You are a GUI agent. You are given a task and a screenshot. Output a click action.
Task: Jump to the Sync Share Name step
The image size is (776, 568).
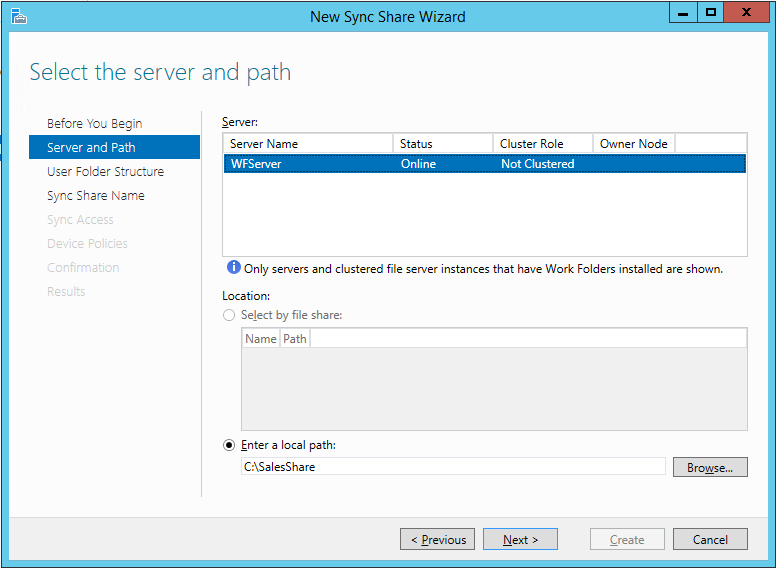pos(96,195)
